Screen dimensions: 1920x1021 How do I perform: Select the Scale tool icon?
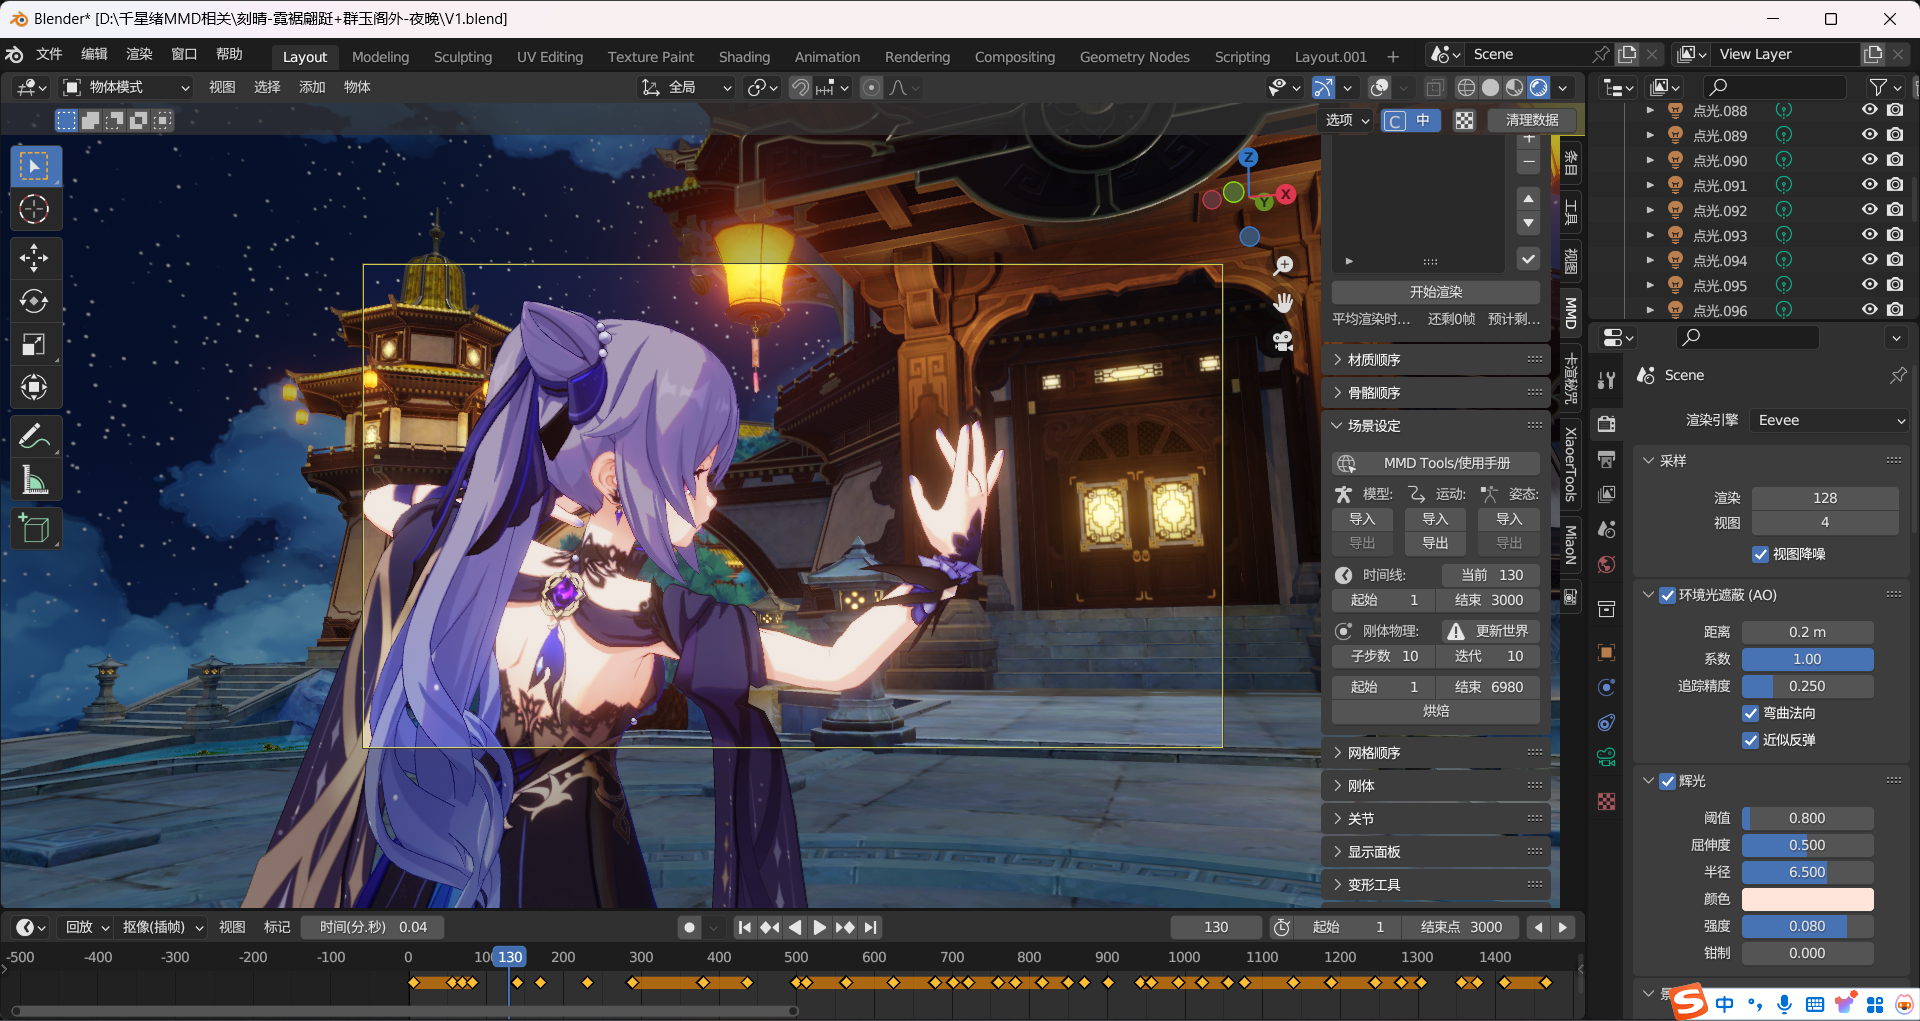tap(34, 345)
